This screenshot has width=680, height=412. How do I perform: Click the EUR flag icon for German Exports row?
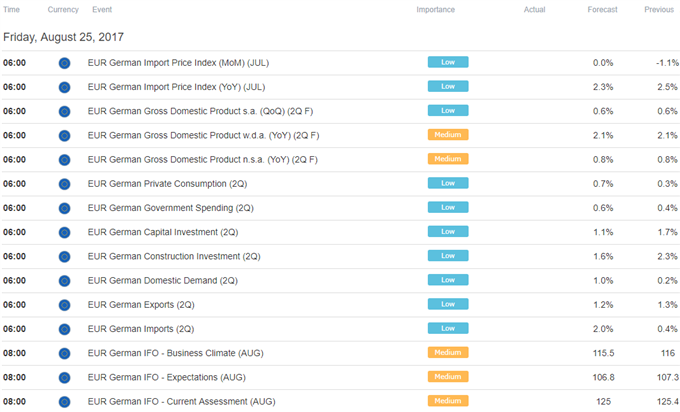point(64,305)
